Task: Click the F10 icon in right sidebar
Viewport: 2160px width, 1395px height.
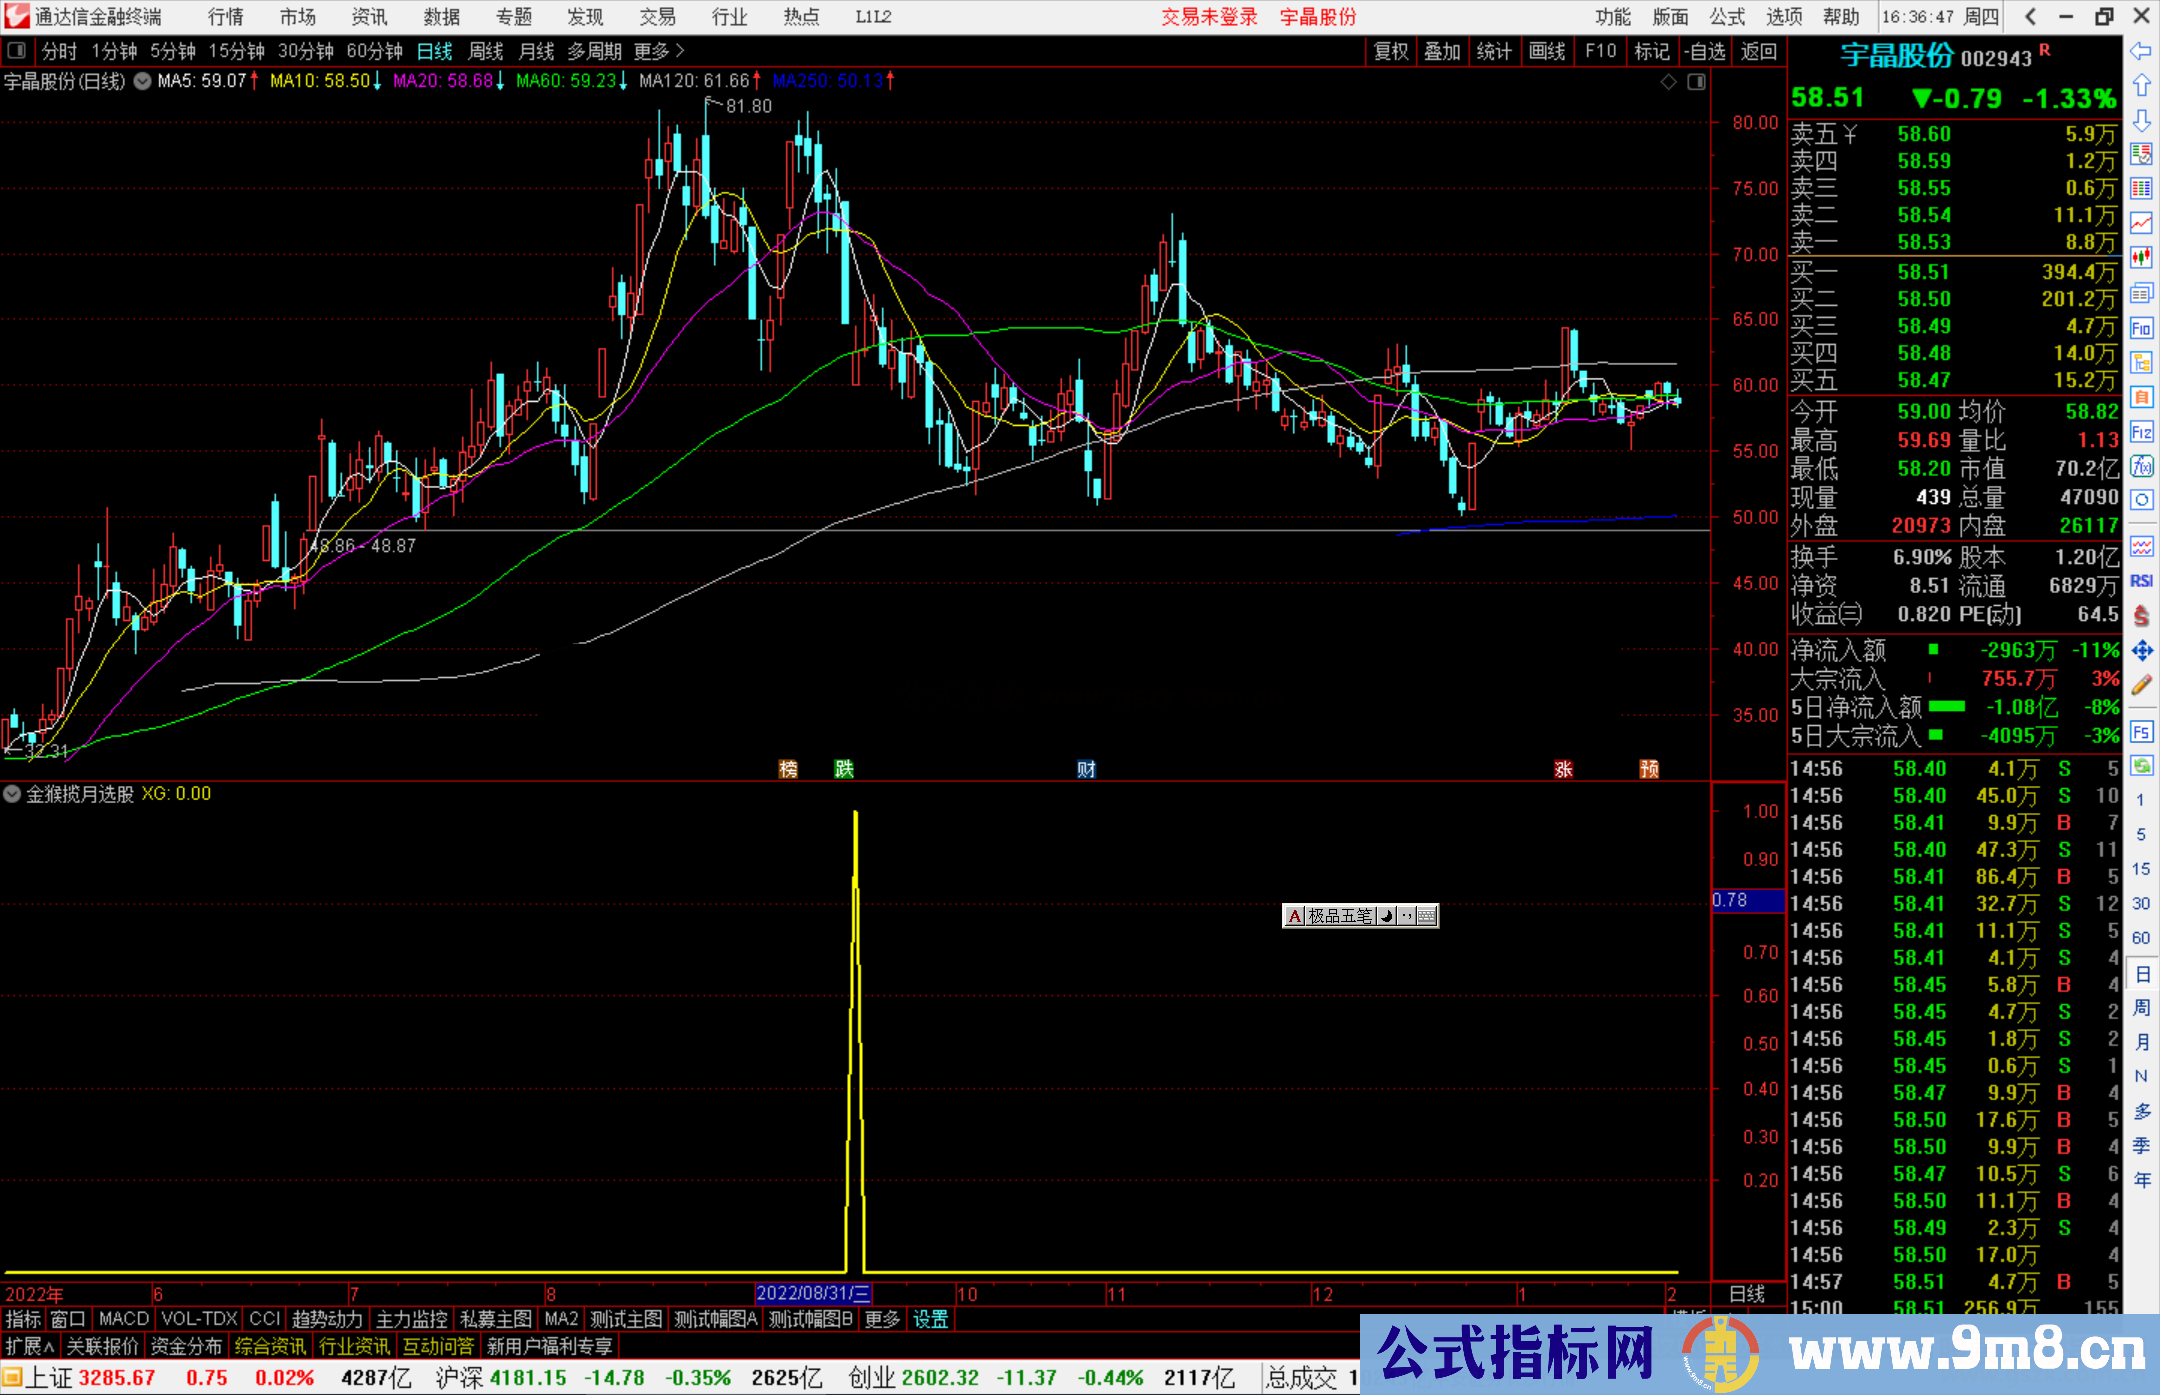Action: coord(2141,328)
